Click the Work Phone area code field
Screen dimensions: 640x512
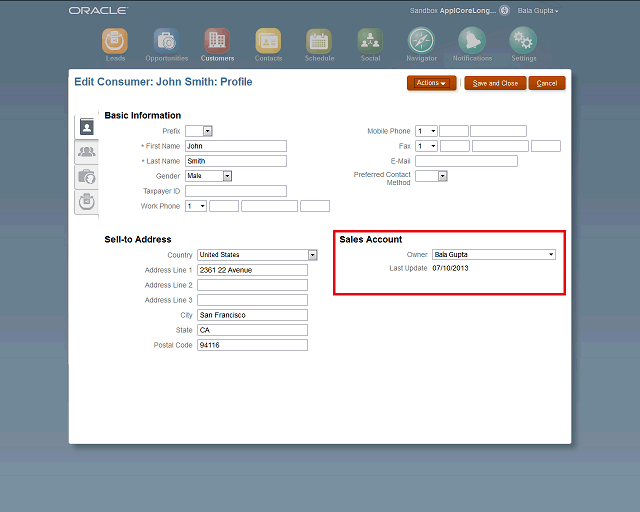(224, 206)
